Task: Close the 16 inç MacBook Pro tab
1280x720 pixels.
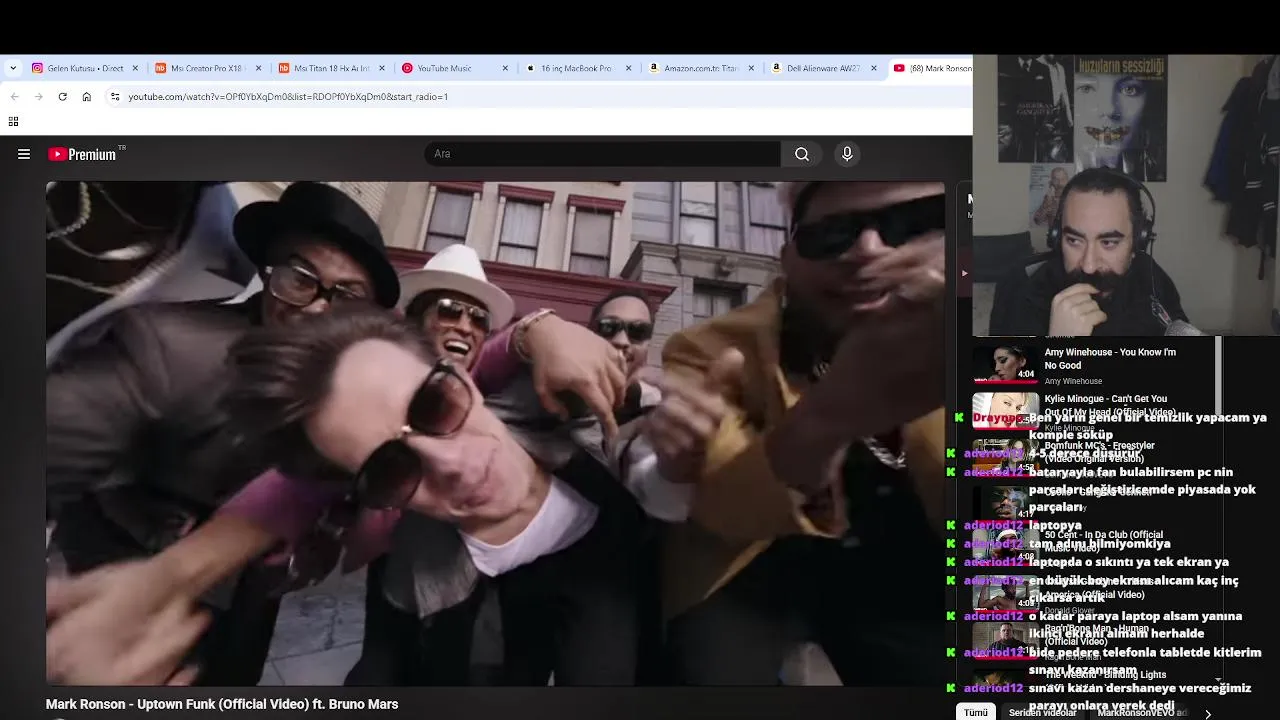Action: tap(629, 68)
